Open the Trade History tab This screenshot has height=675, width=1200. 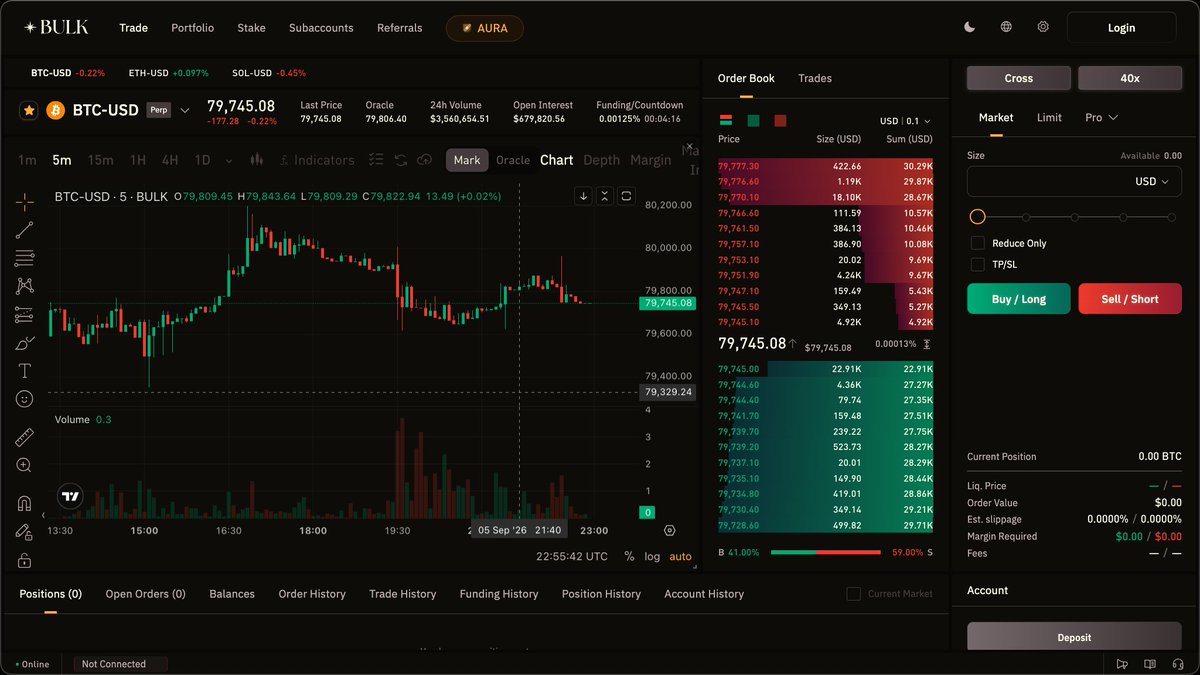point(402,594)
